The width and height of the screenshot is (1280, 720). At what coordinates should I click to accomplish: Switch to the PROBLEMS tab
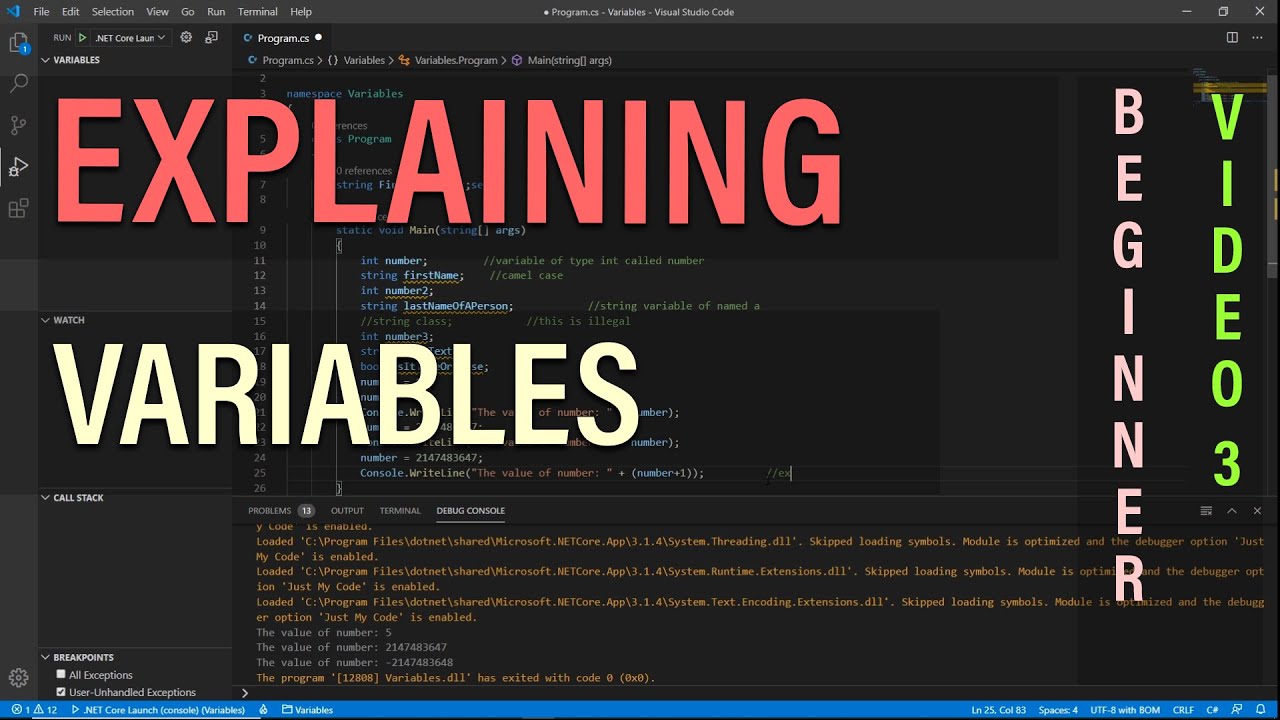click(x=281, y=511)
